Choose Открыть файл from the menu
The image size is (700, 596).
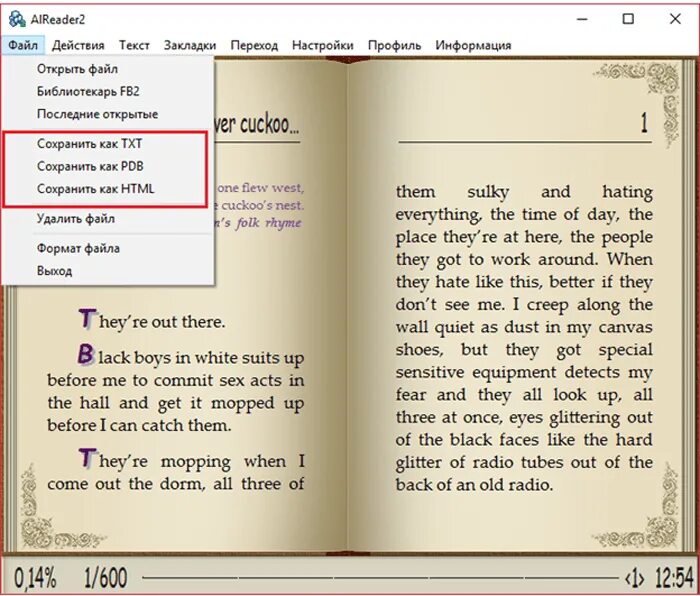pyautogui.click(x=108, y=69)
